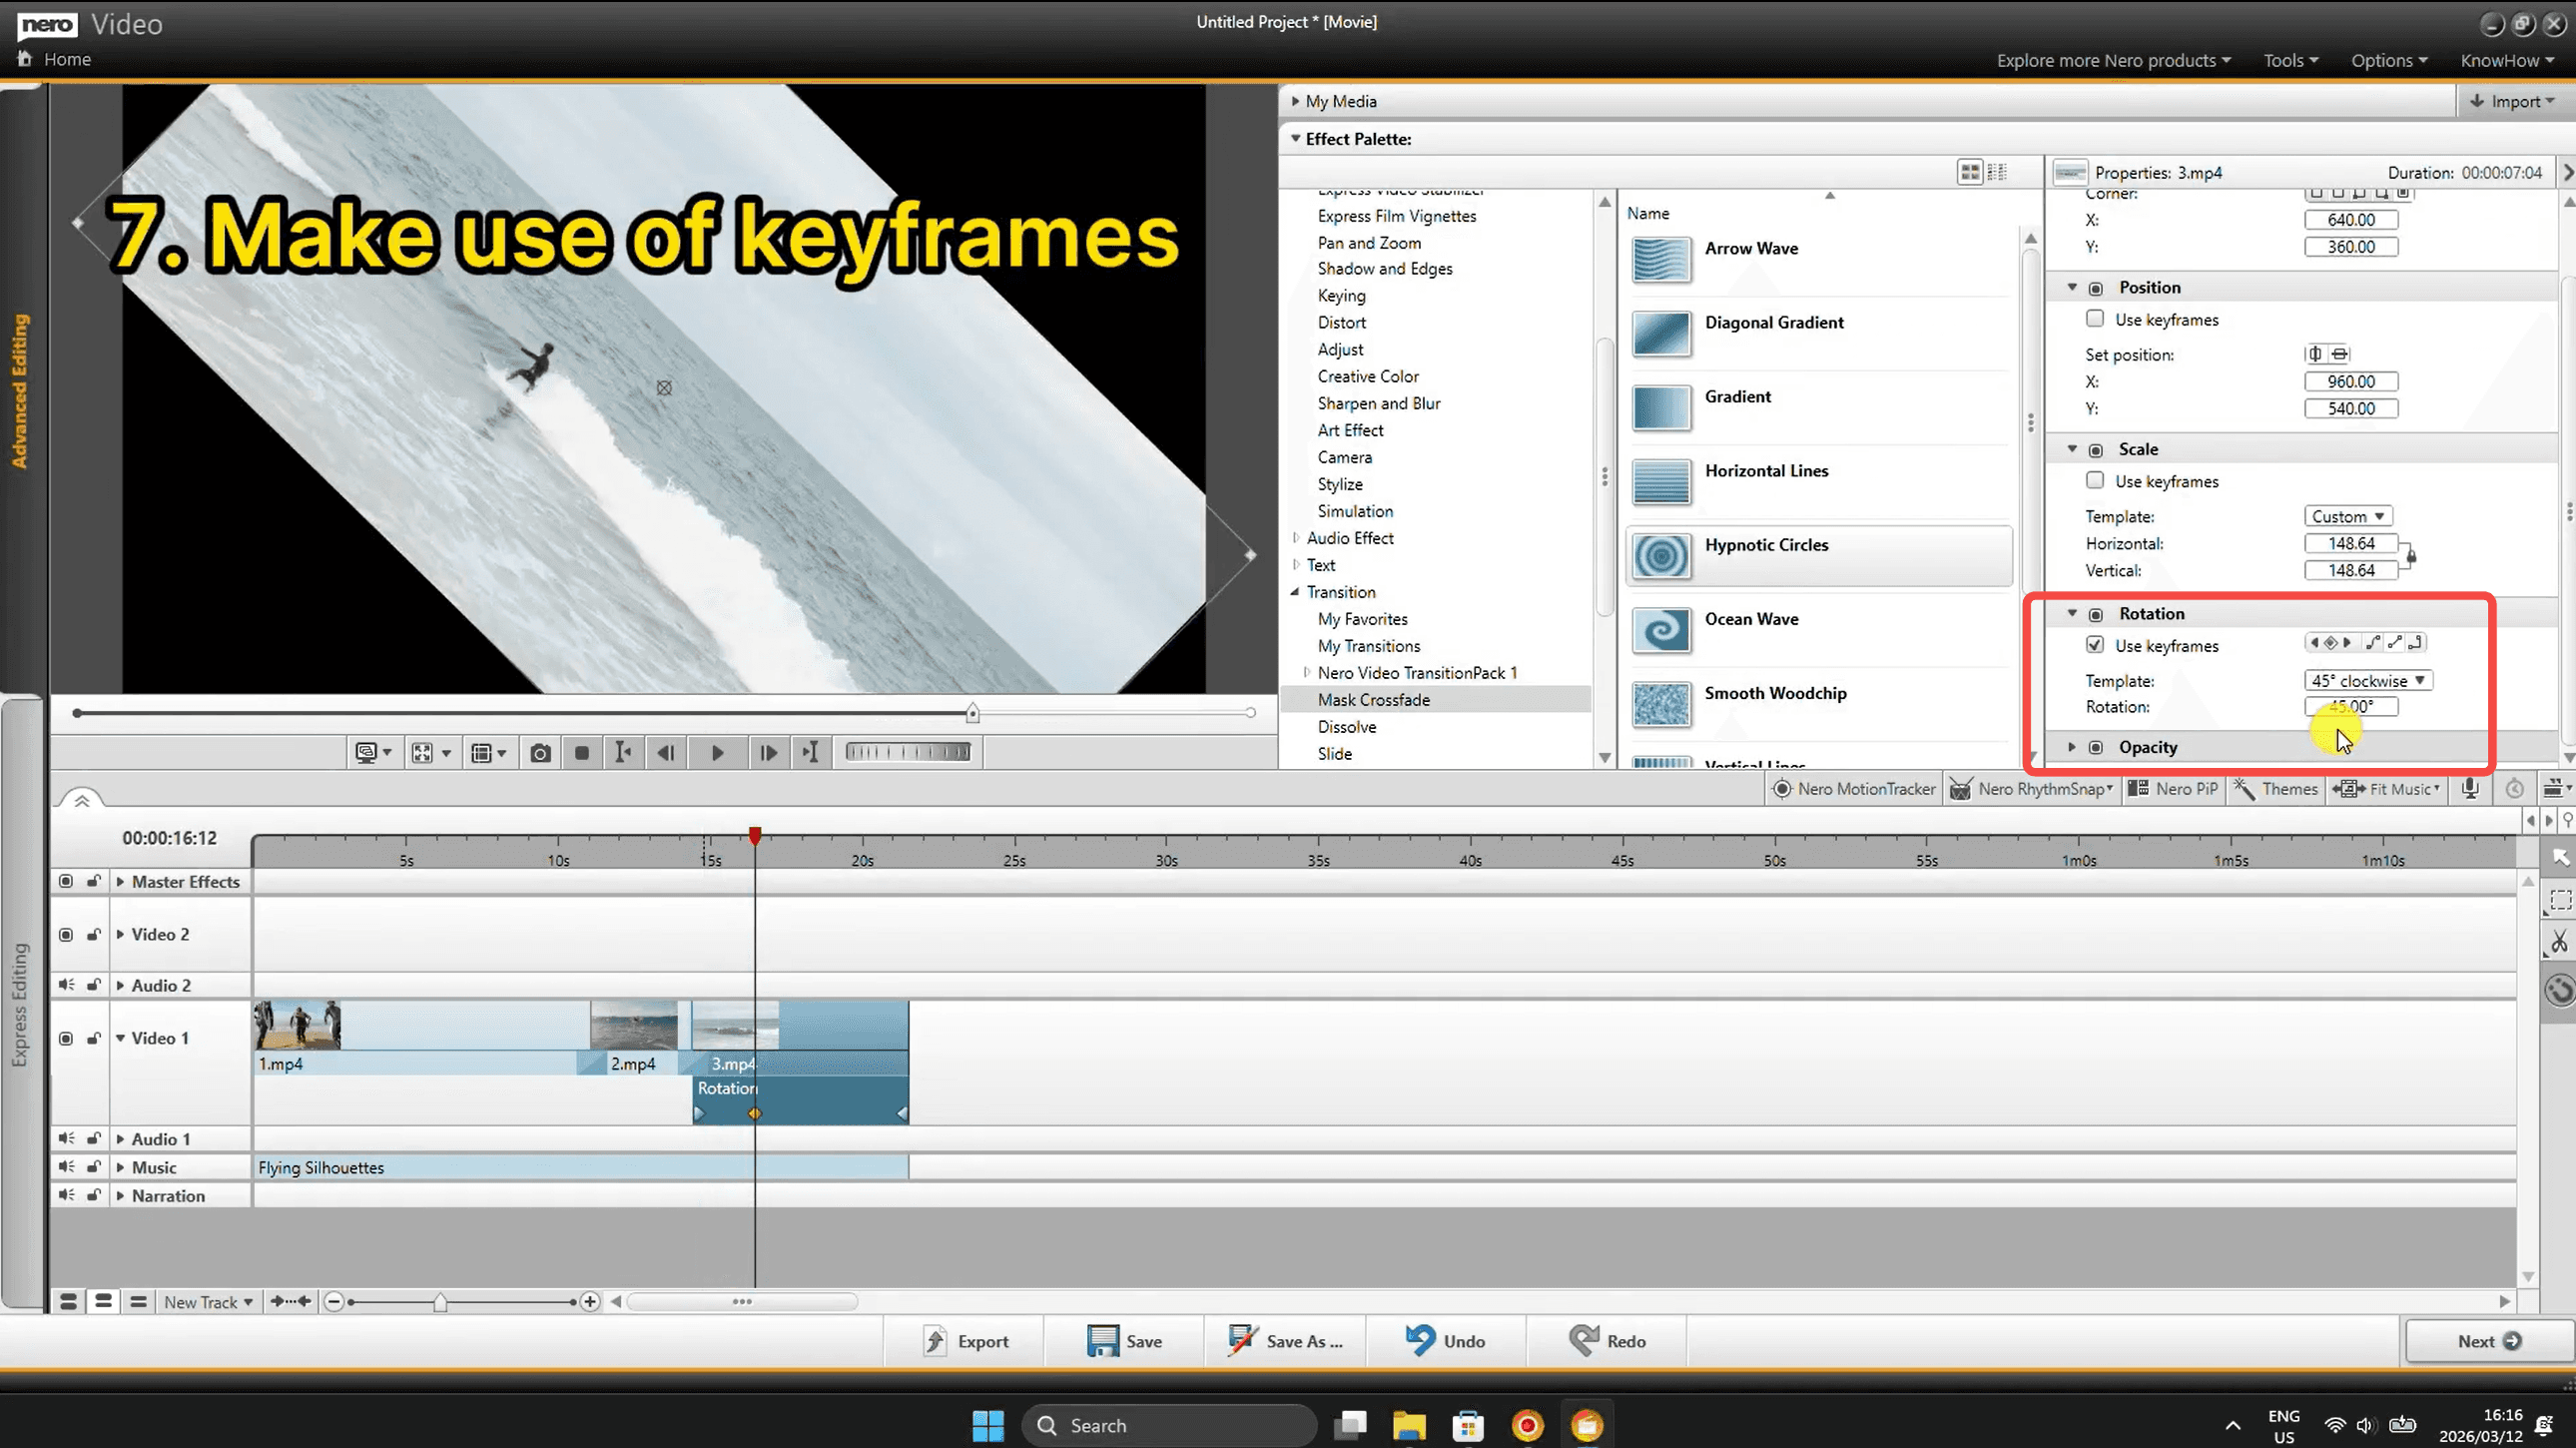Click the Next button
This screenshot has height=1448, width=2576.
pos(2487,1341)
